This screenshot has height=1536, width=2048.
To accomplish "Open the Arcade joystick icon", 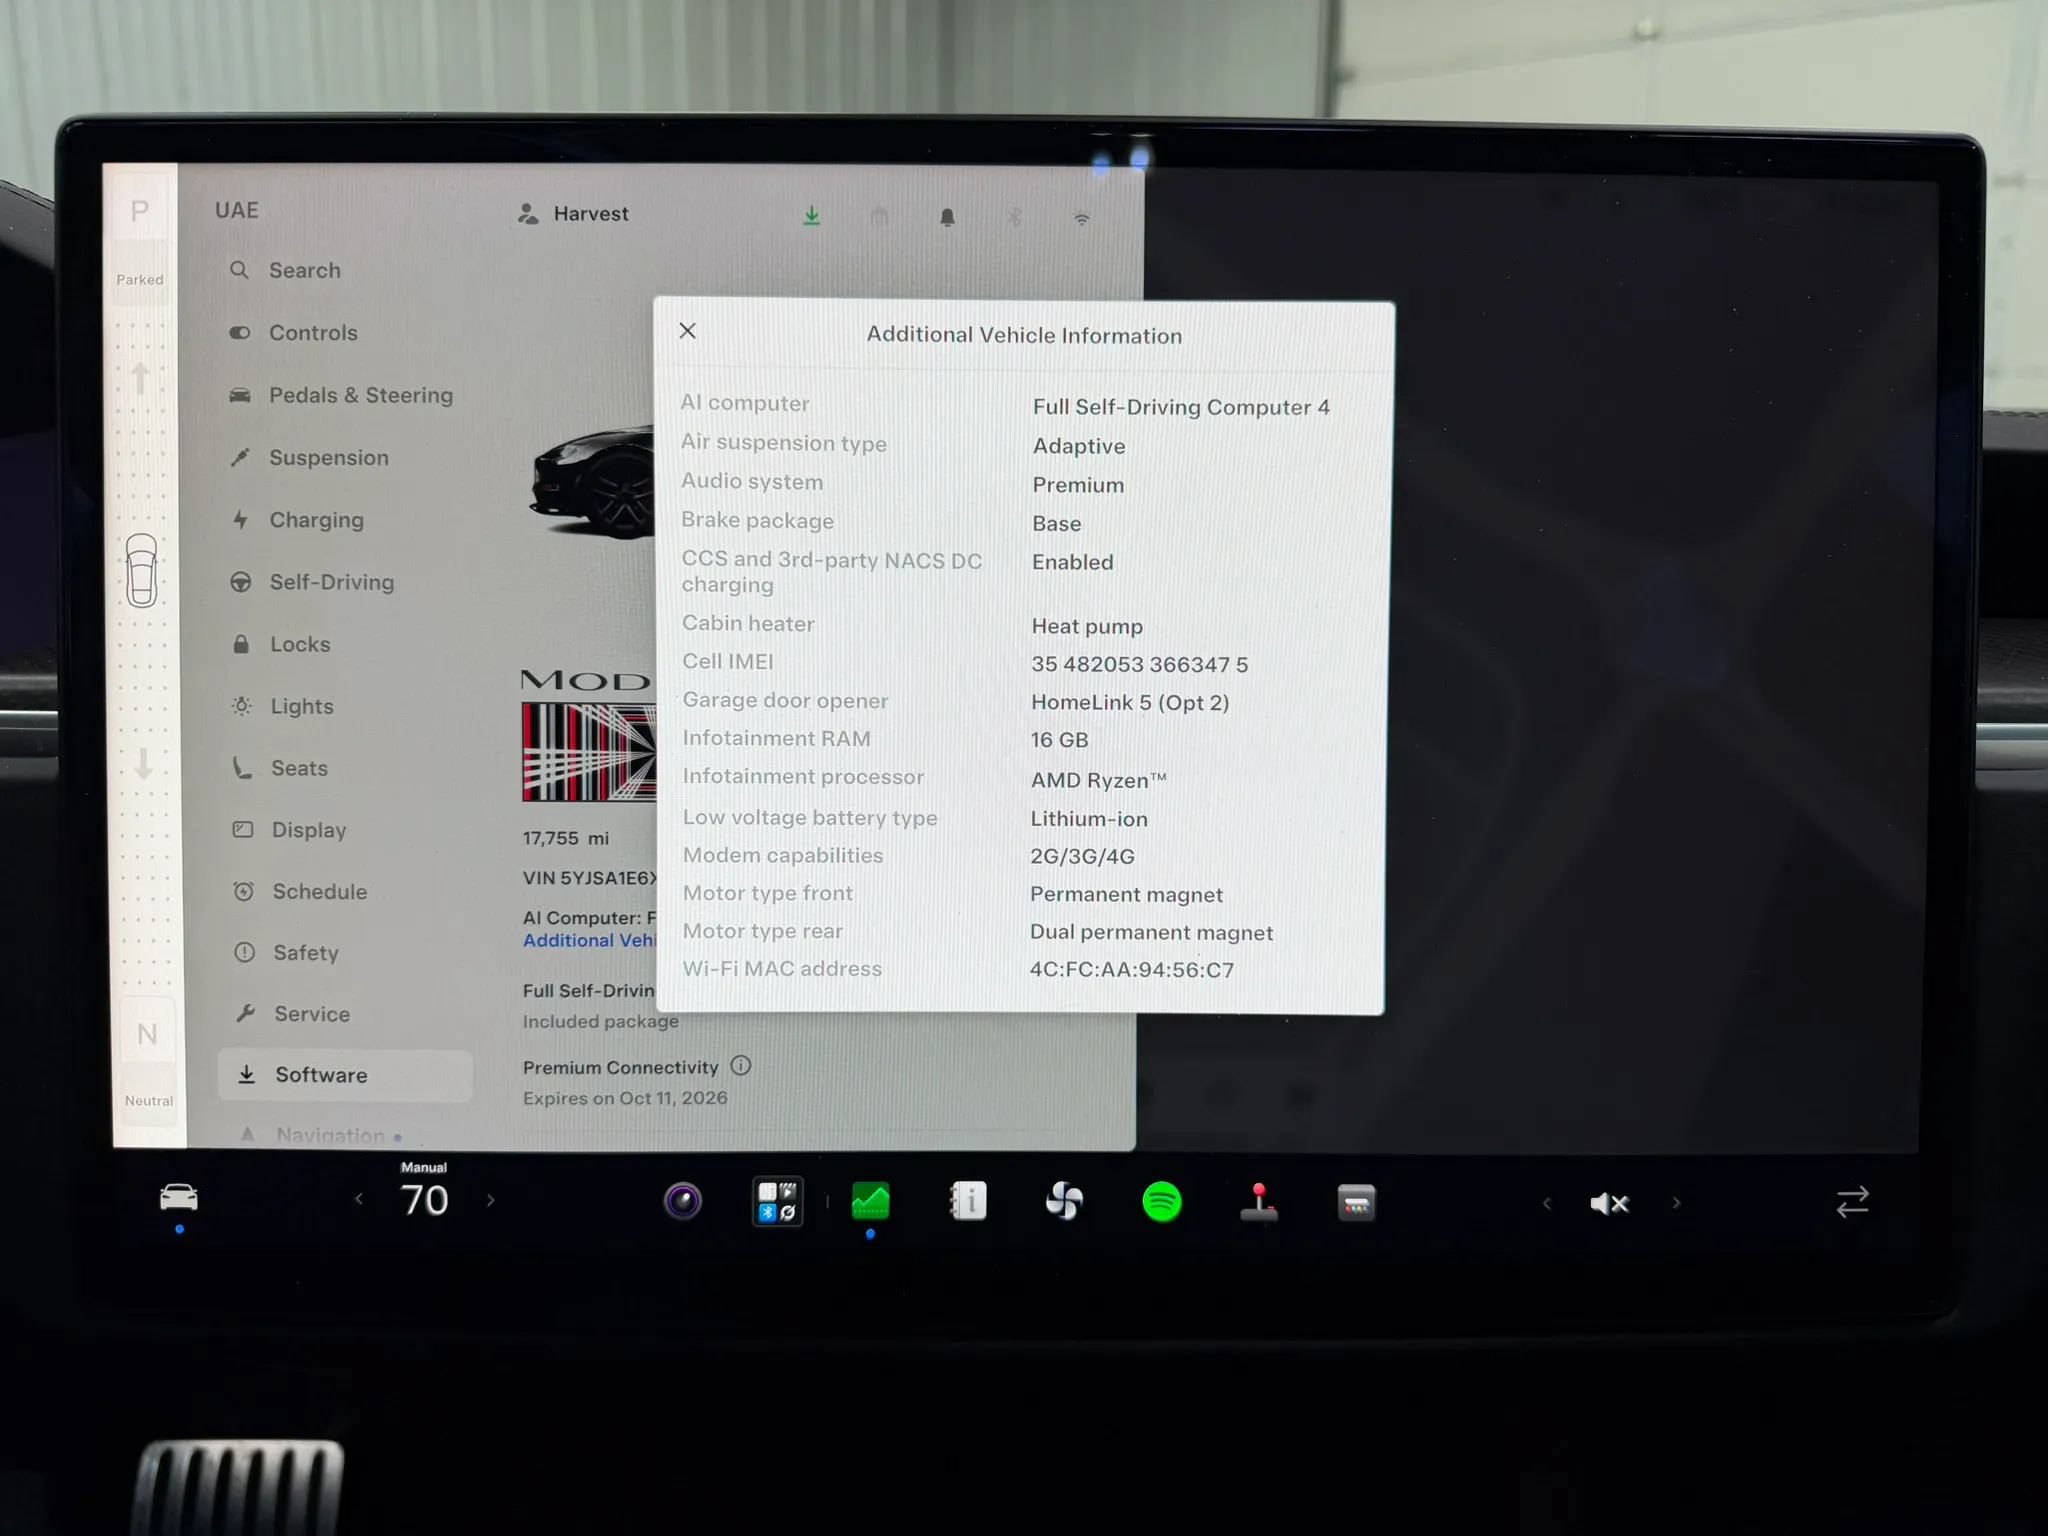I will point(1259,1202).
